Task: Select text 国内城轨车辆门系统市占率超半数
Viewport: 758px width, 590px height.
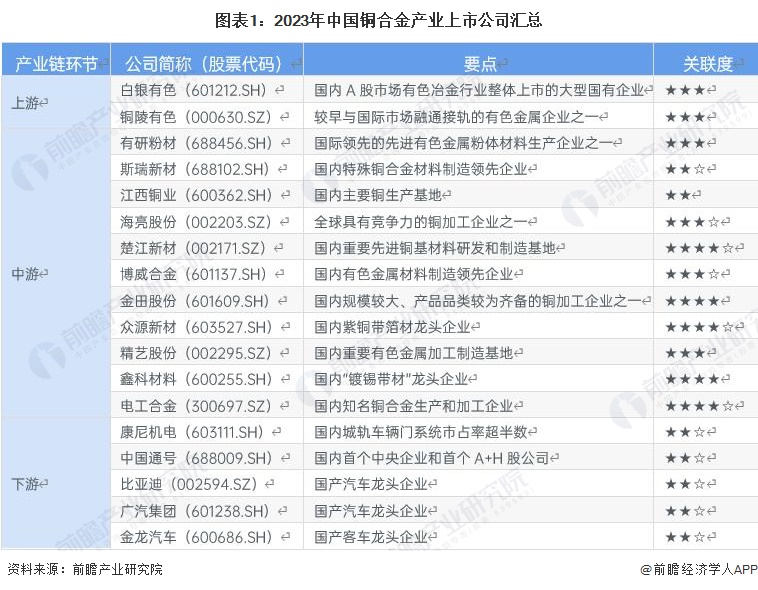Action: (421, 432)
